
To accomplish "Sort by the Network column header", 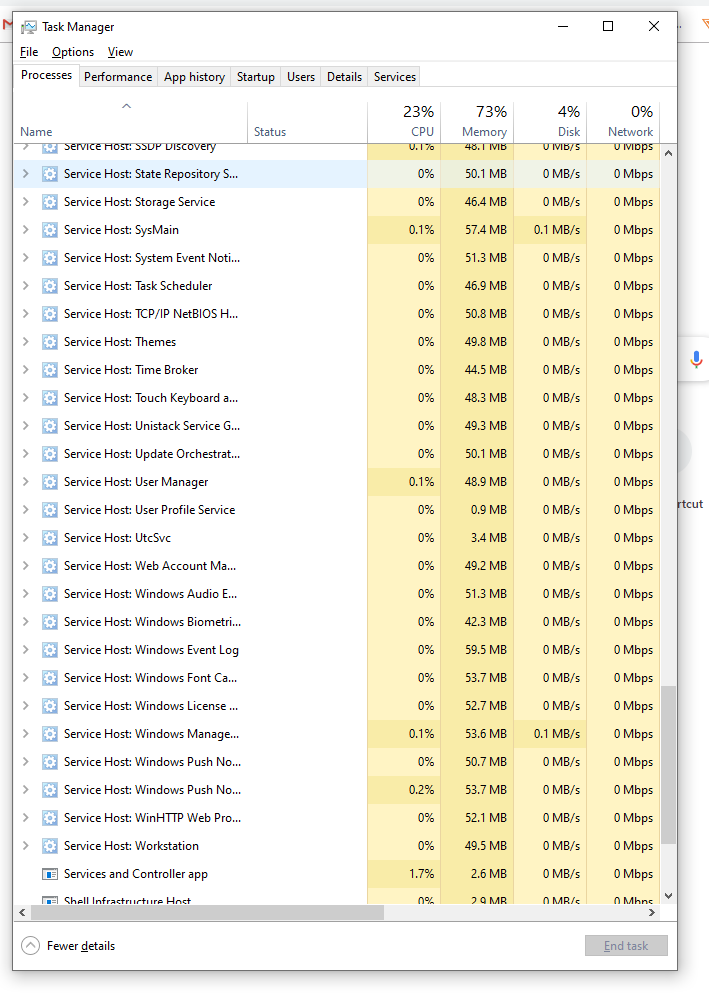I will [623, 122].
